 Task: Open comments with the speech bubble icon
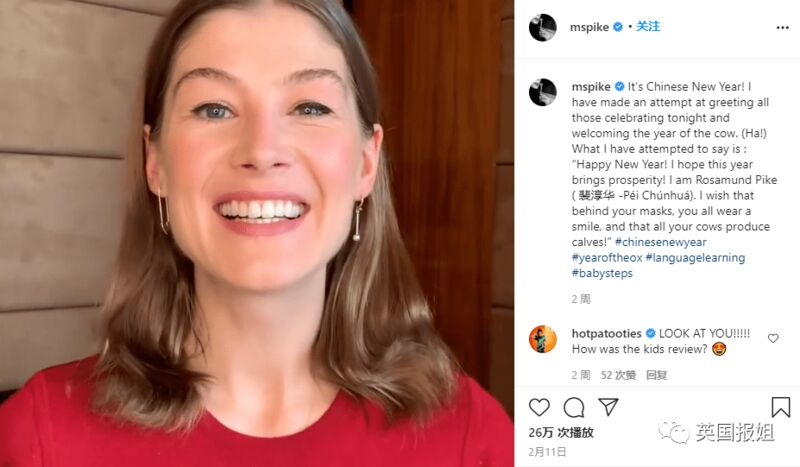pos(574,407)
